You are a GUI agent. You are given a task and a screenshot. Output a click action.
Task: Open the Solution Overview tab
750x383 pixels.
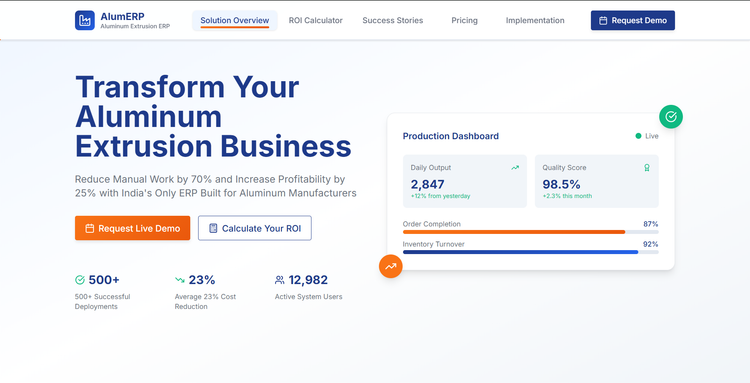pyautogui.click(x=235, y=21)
